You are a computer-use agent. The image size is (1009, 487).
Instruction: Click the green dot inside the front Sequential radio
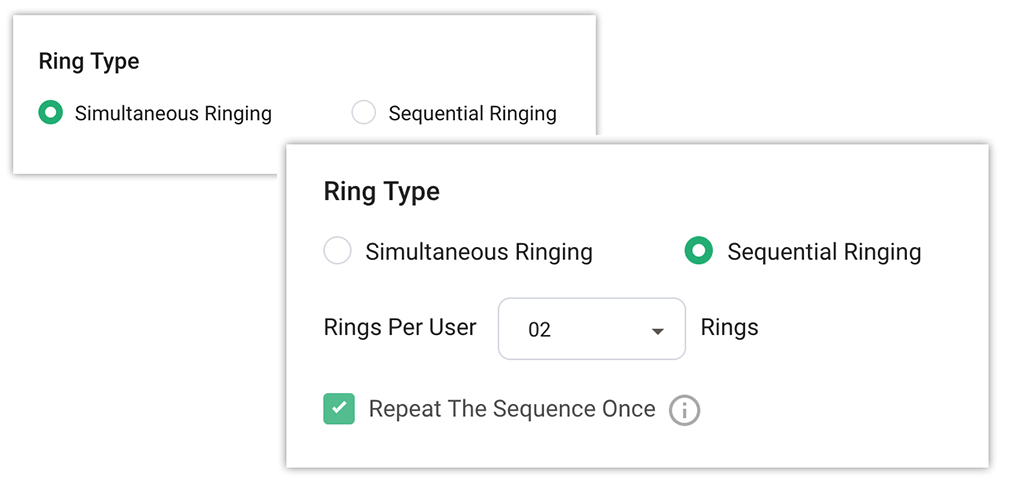pyautogui.click(x=698, y=251)
